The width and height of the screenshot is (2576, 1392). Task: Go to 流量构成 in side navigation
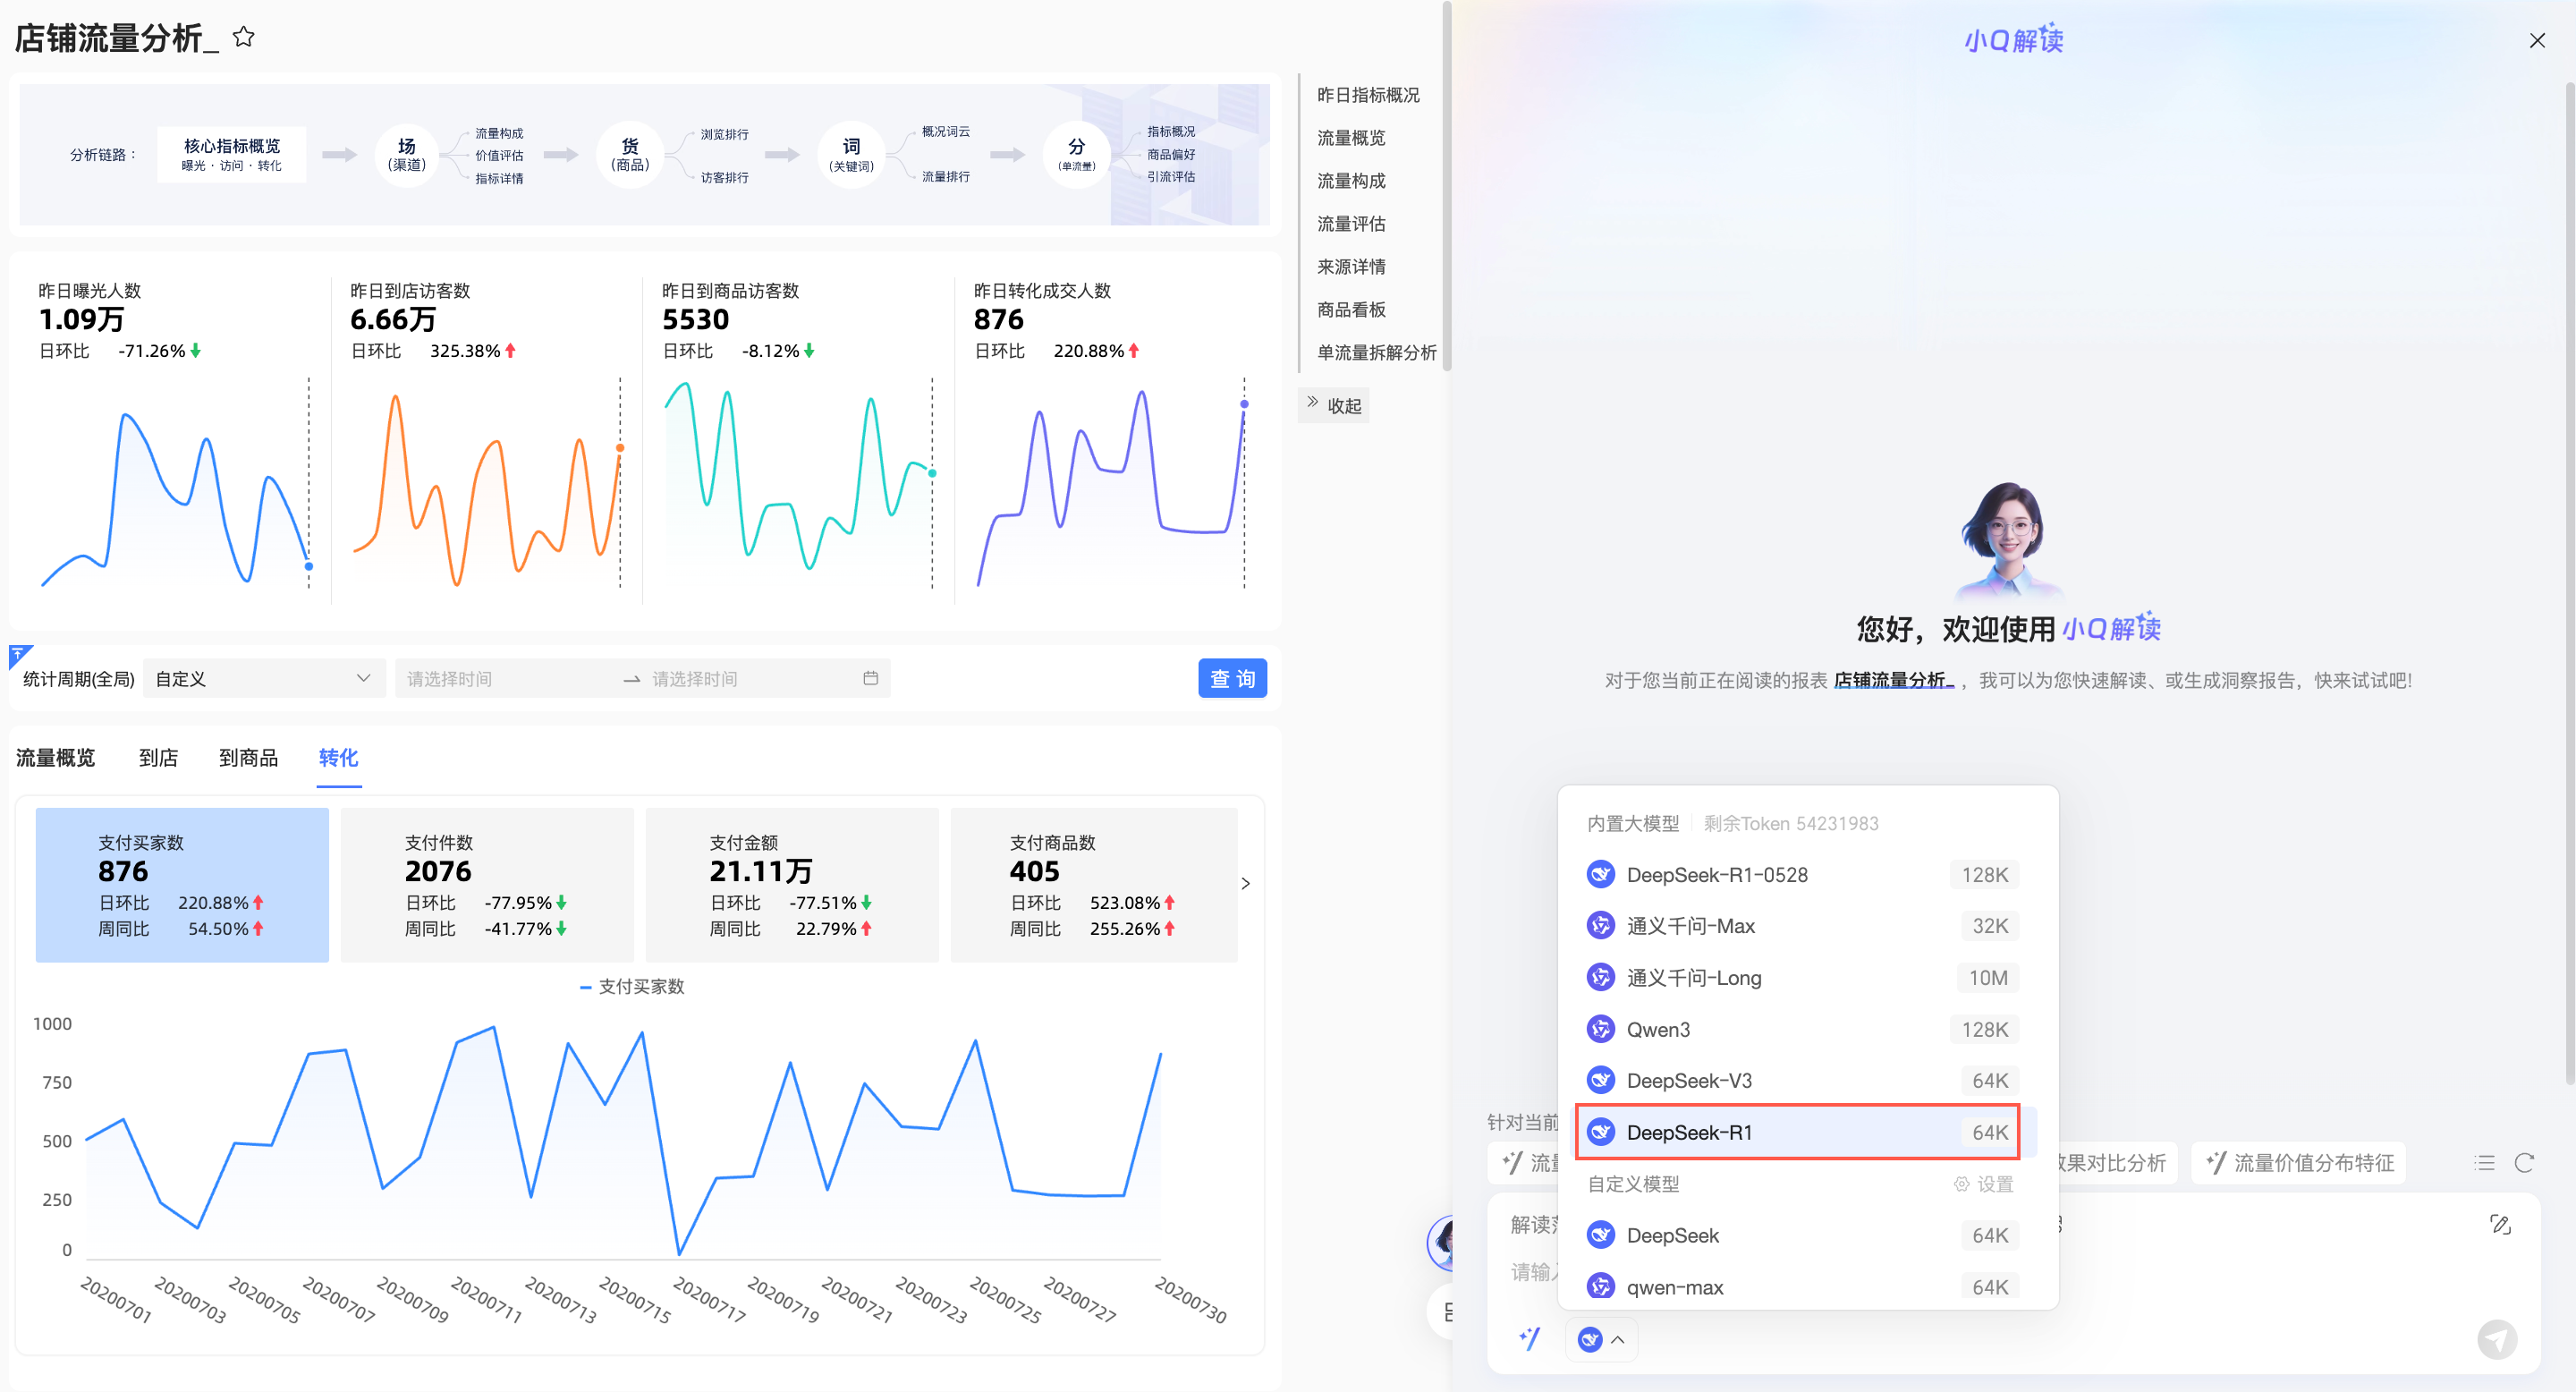(x=1351, y=180)
